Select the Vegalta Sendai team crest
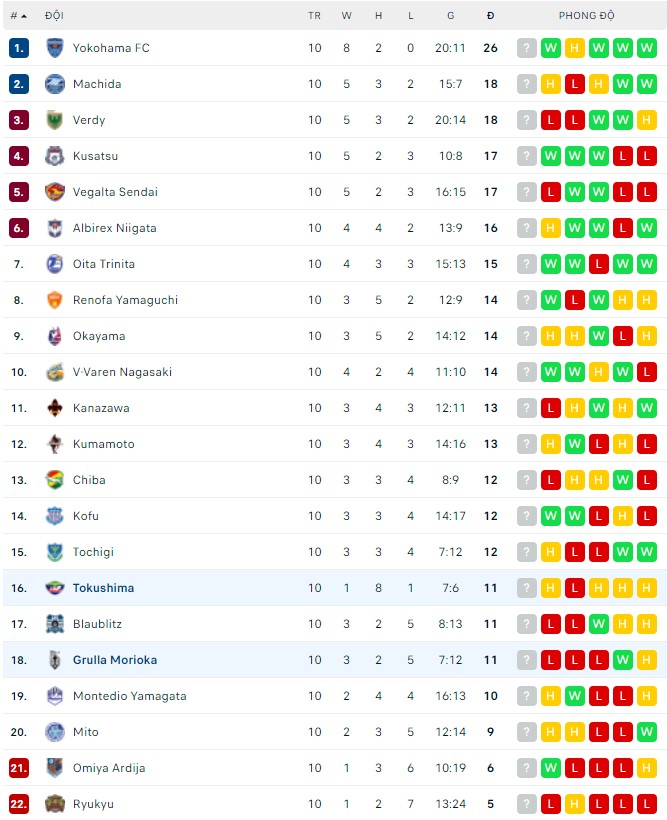 [x=55, y=192]
